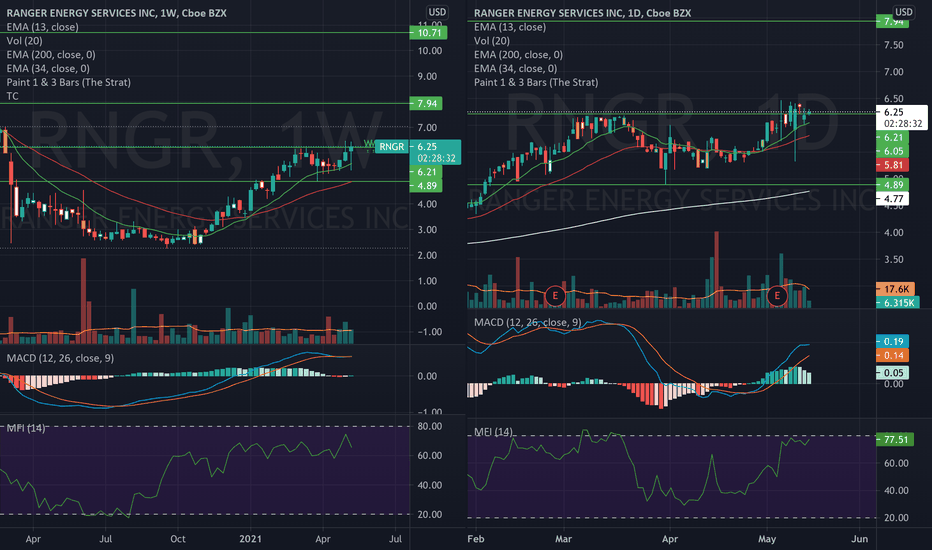
Task: Click the blue 0.19 MACD value label
Action: click(893, 341)
